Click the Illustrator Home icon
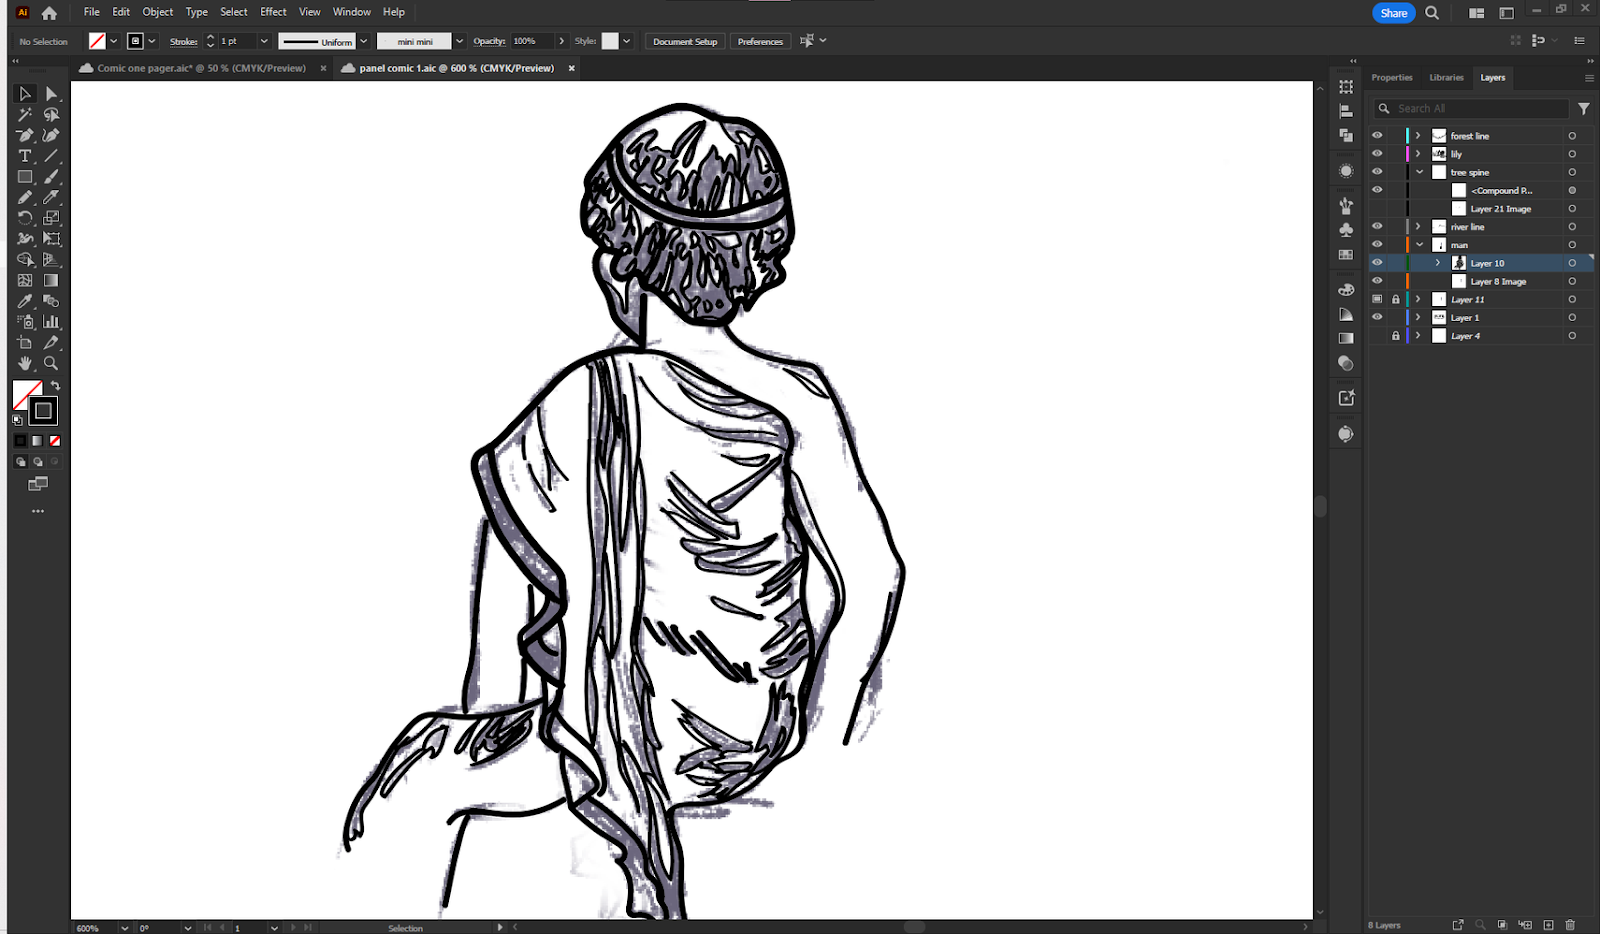1600x934 pixels. [x=49, y=13]
